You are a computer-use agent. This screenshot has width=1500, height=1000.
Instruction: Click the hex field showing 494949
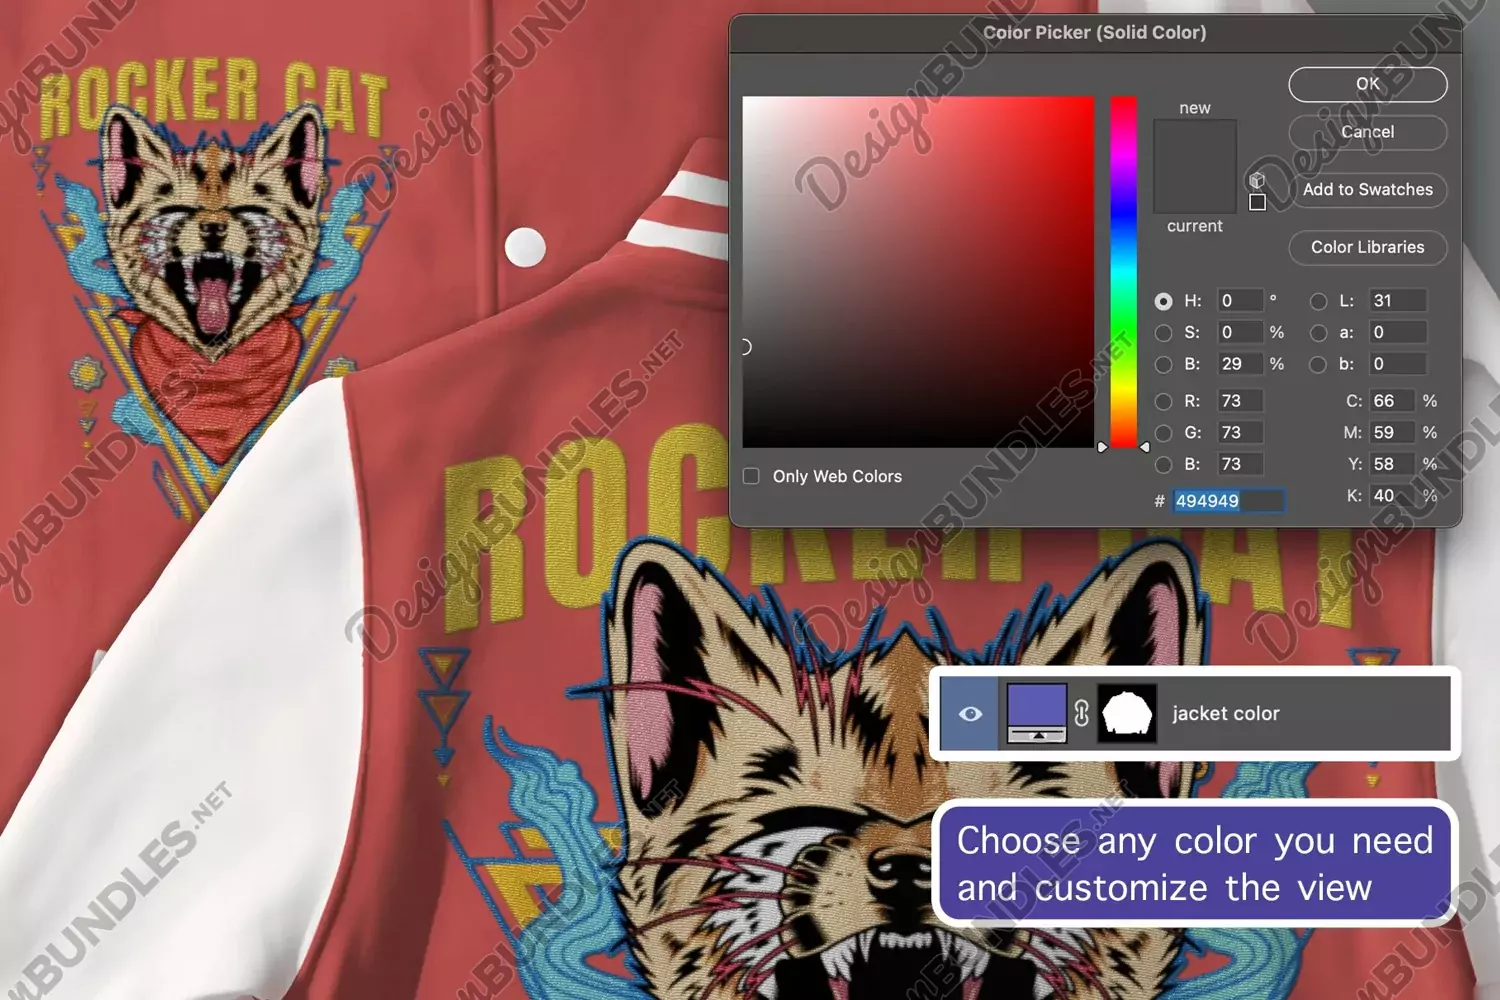(1229, 500)
